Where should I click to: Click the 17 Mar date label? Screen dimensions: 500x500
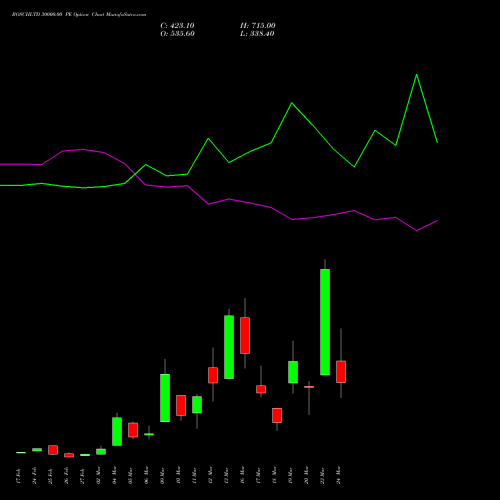[x=258, y=475]
